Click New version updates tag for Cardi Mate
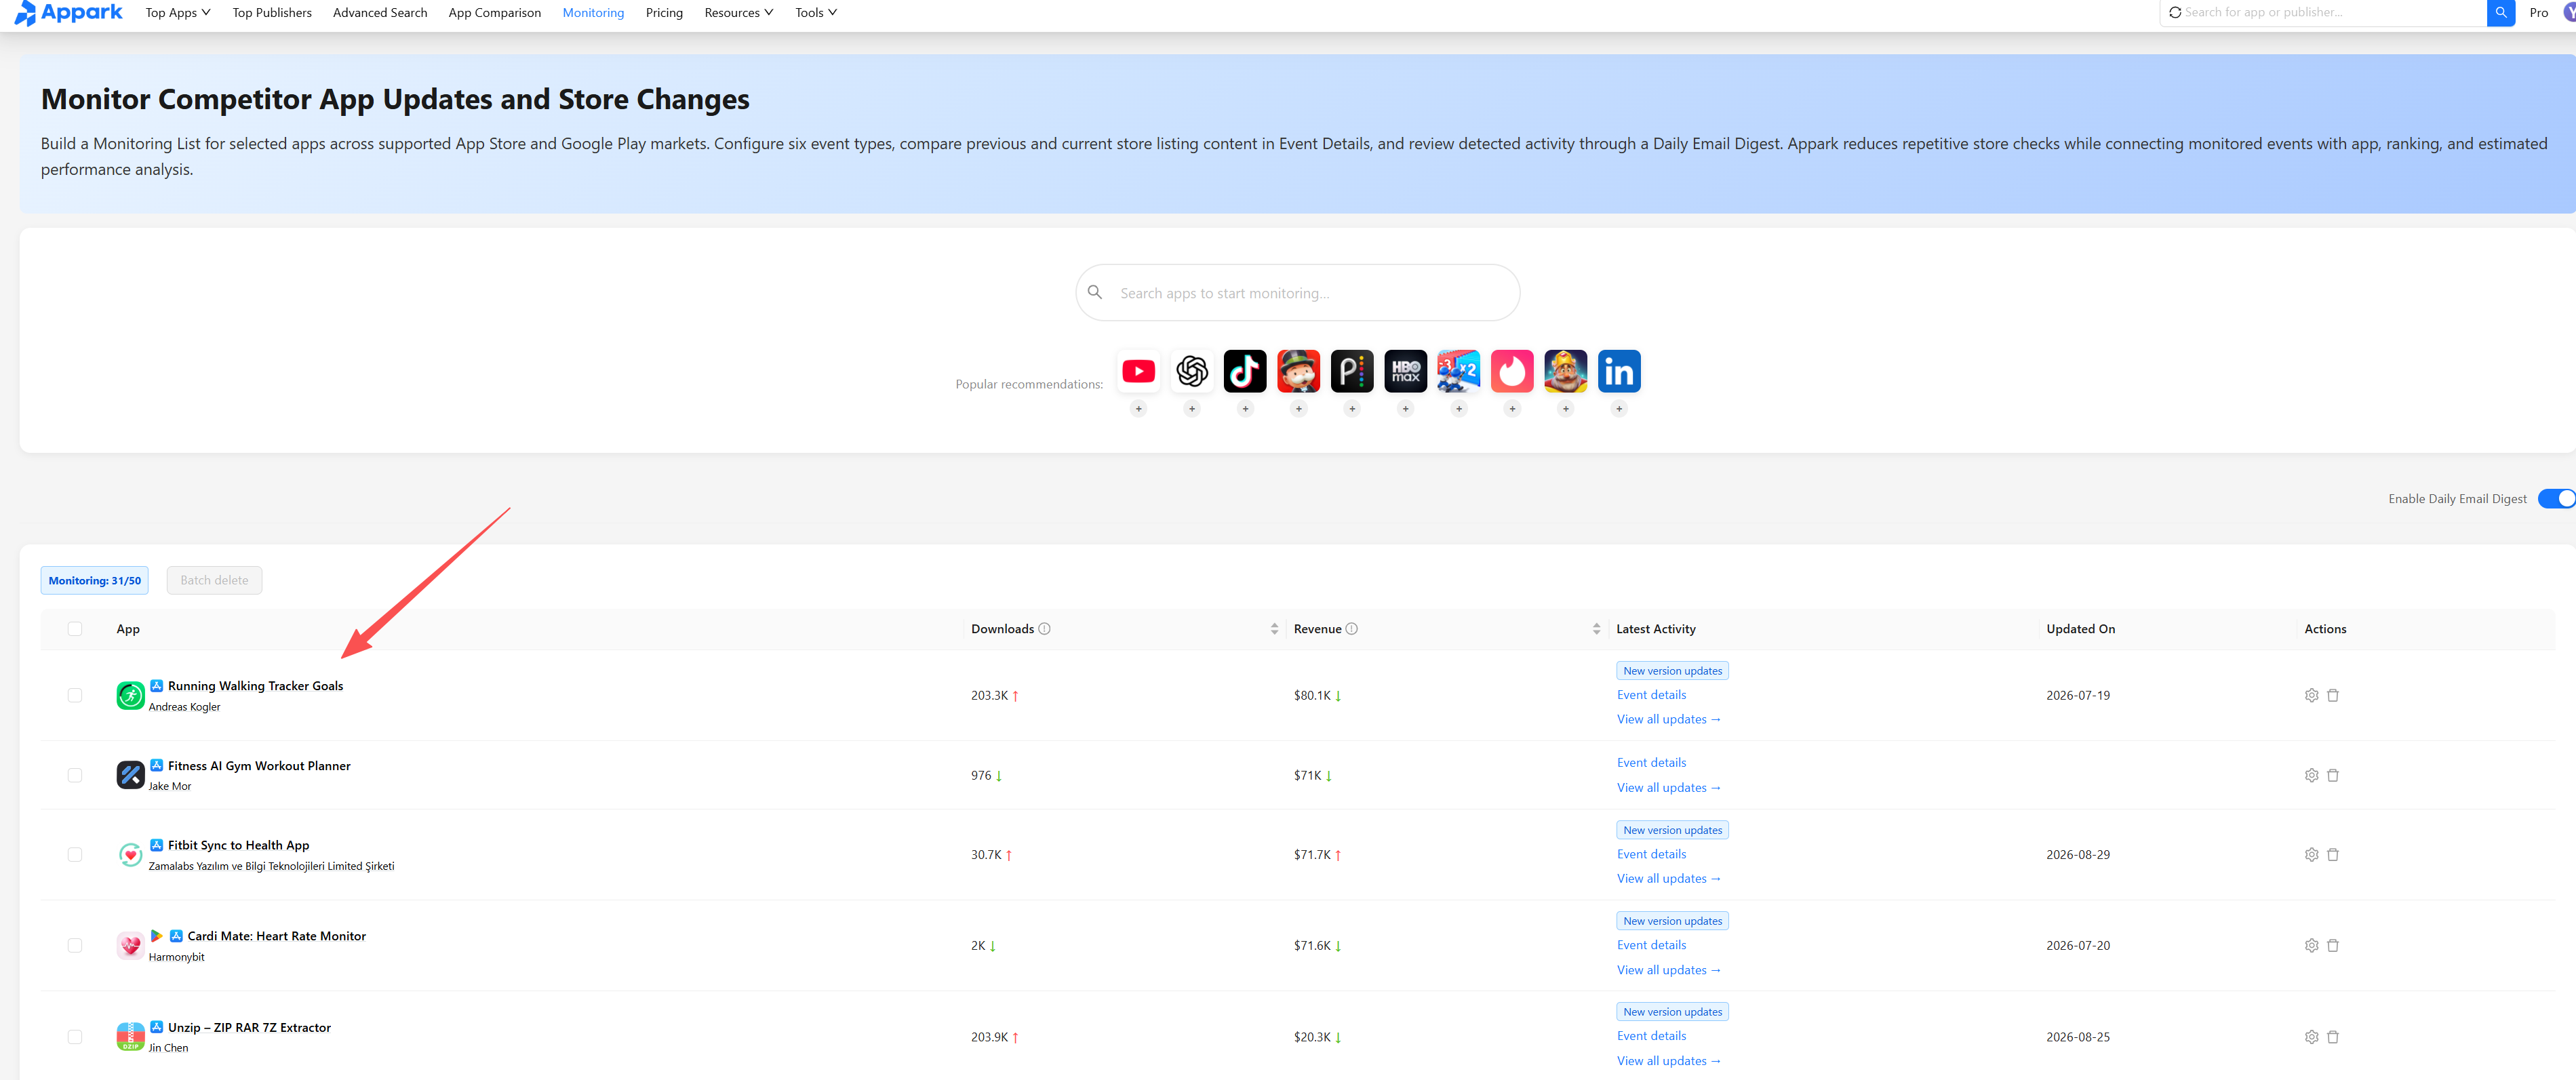This screenshot has width=2576, height=1080. (x=1672, y=921)
